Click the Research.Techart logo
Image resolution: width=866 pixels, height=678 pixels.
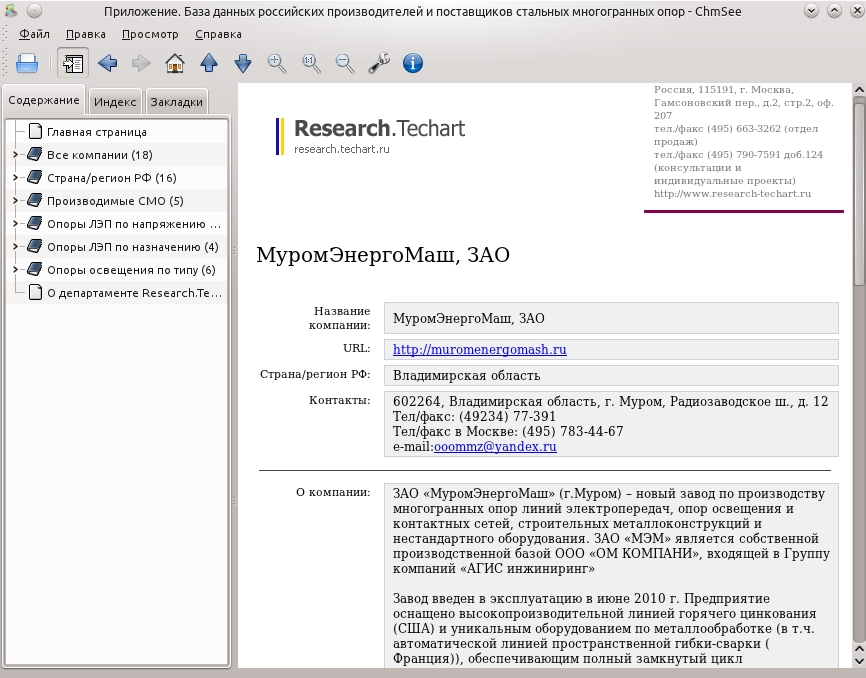point(370,135)
